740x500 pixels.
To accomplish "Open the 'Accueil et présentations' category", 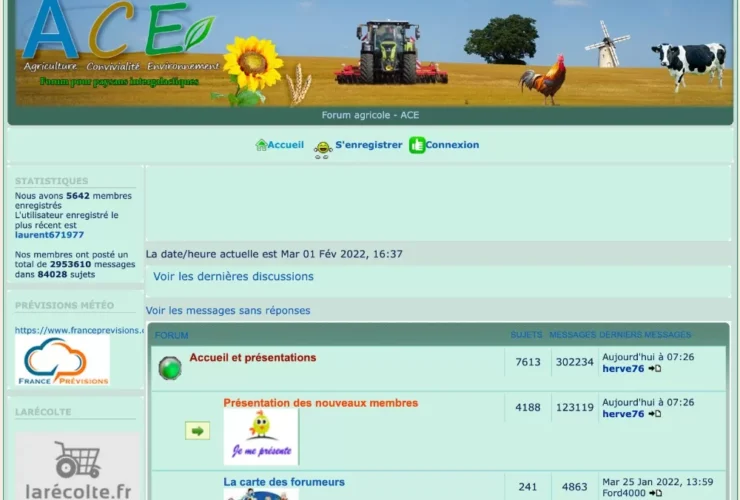I will click(253, 358).
